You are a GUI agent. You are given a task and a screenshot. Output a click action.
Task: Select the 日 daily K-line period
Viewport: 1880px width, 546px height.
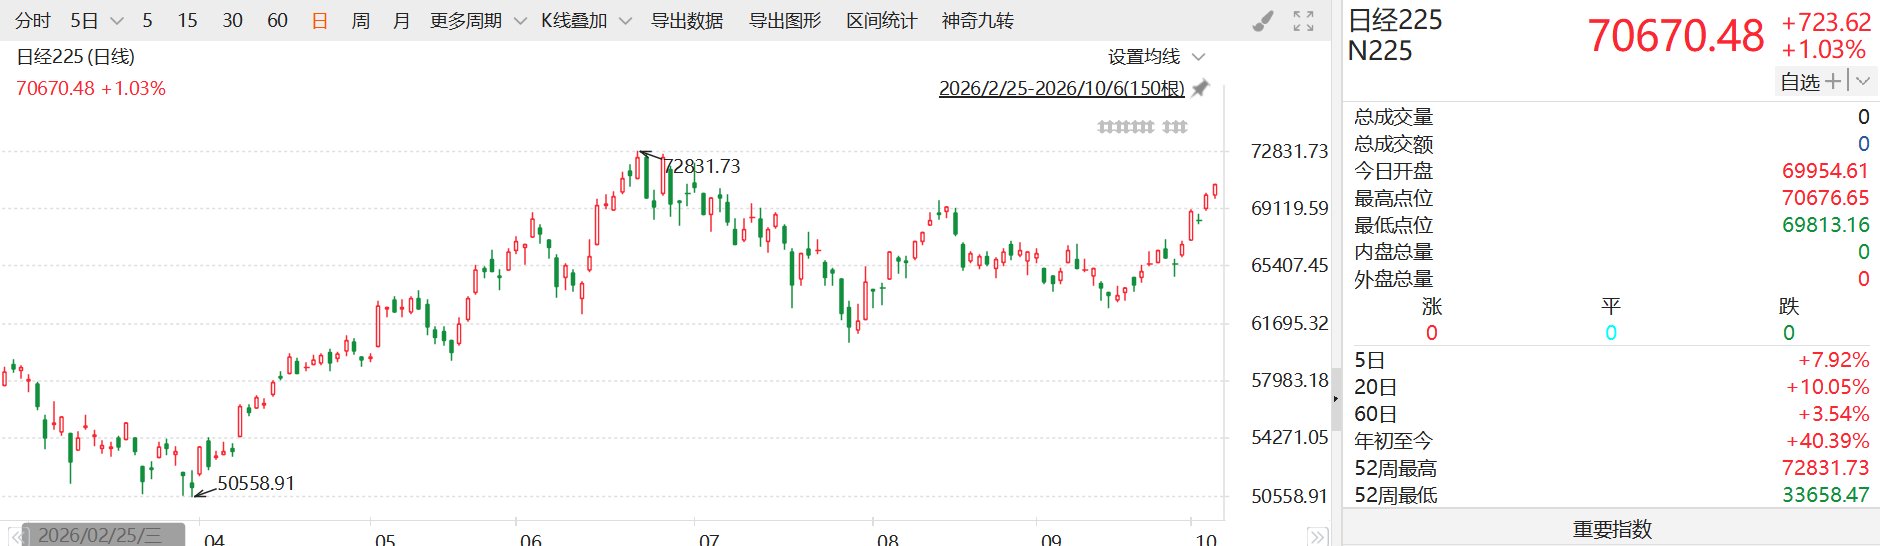click(320, 21)
